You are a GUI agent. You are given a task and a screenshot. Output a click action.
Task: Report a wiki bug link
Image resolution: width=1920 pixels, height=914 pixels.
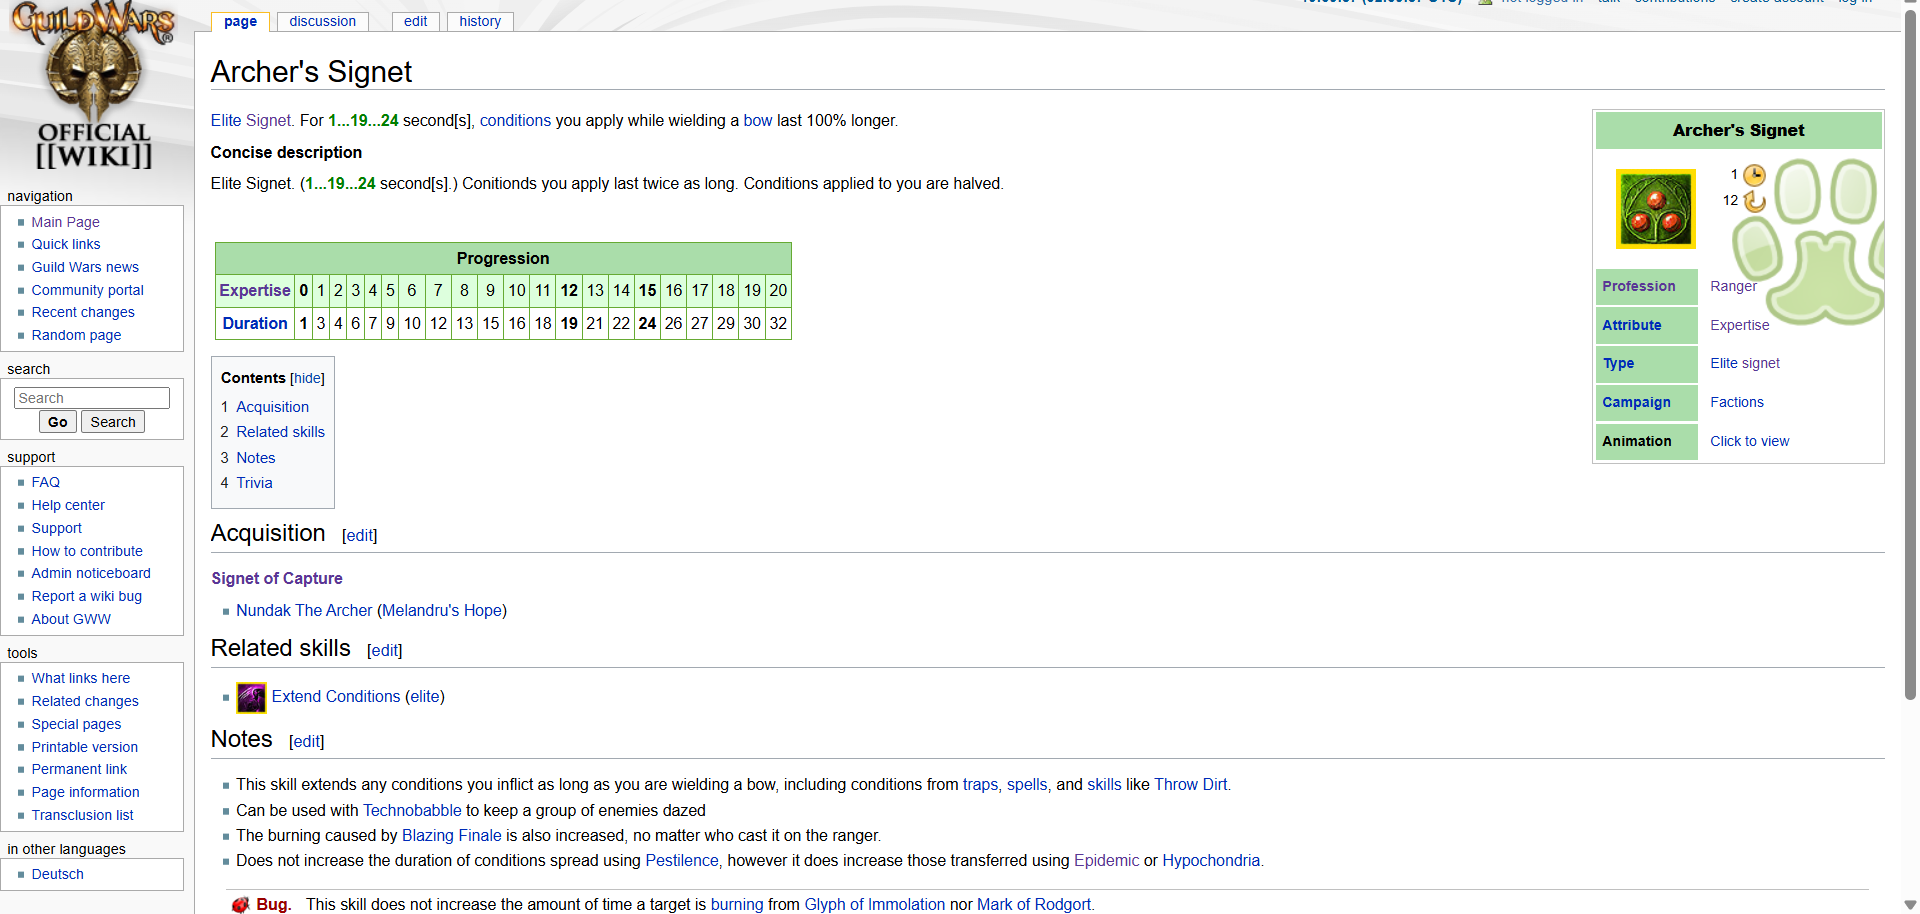point(86,596)
